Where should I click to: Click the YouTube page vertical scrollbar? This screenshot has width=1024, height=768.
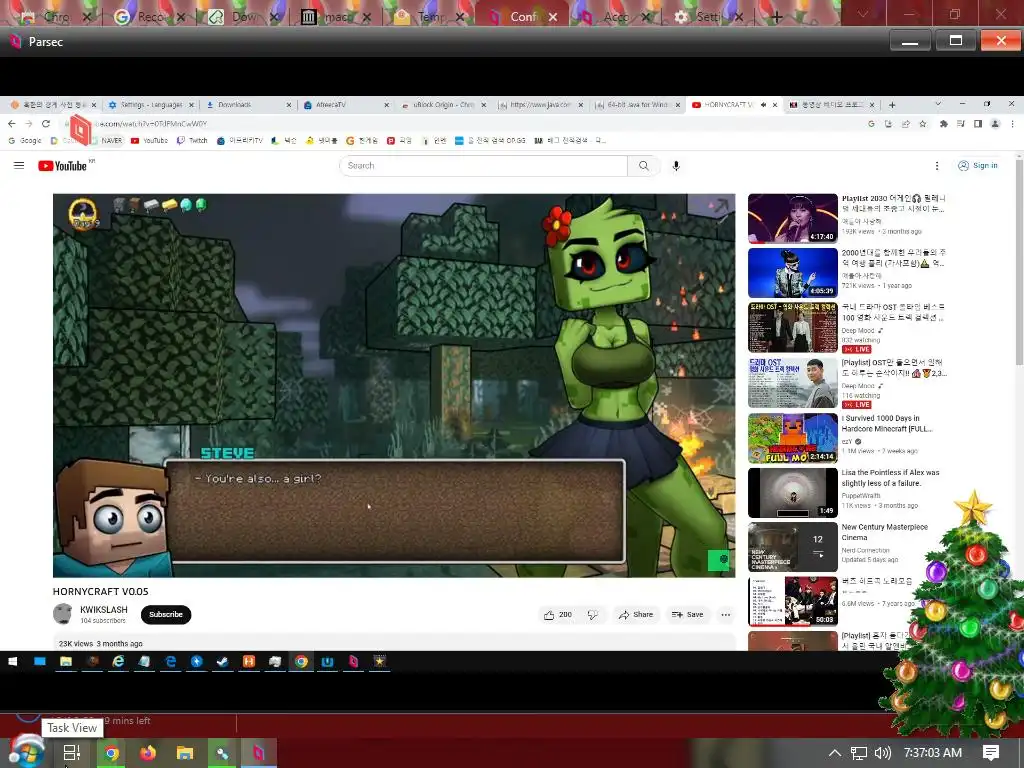(1019, 261)
